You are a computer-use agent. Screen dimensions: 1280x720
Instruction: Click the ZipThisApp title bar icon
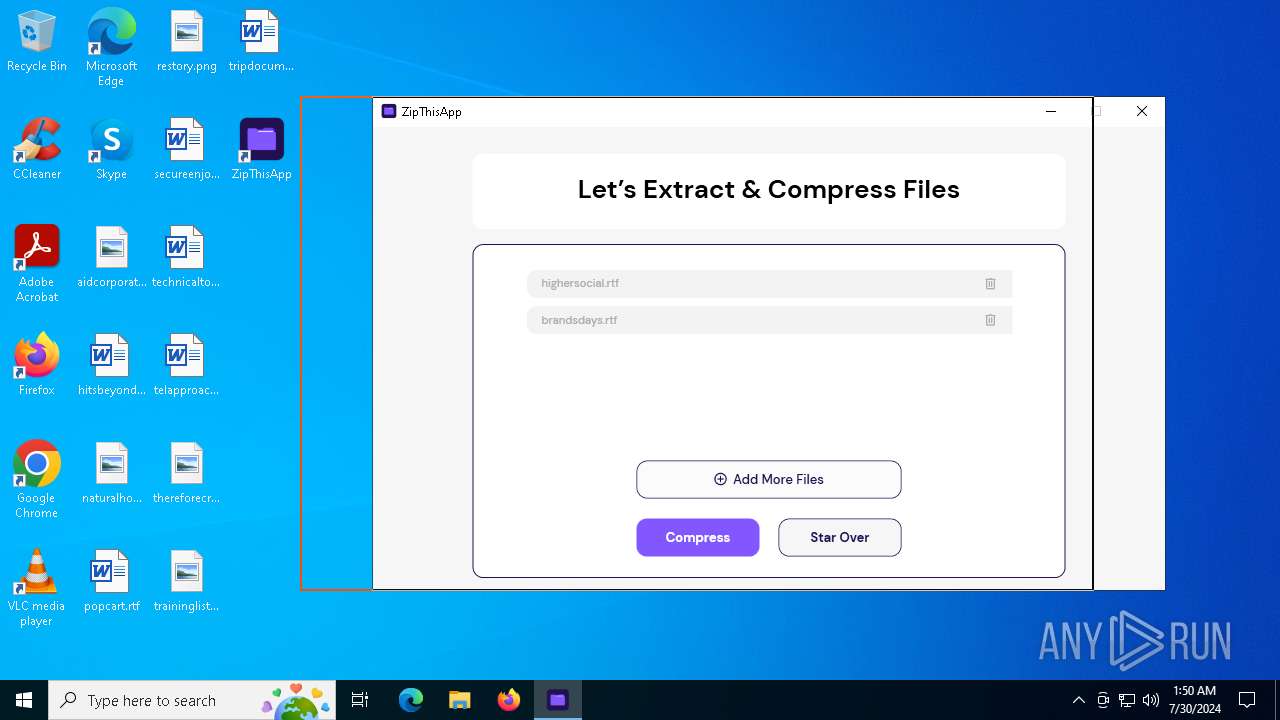[389, 111]
